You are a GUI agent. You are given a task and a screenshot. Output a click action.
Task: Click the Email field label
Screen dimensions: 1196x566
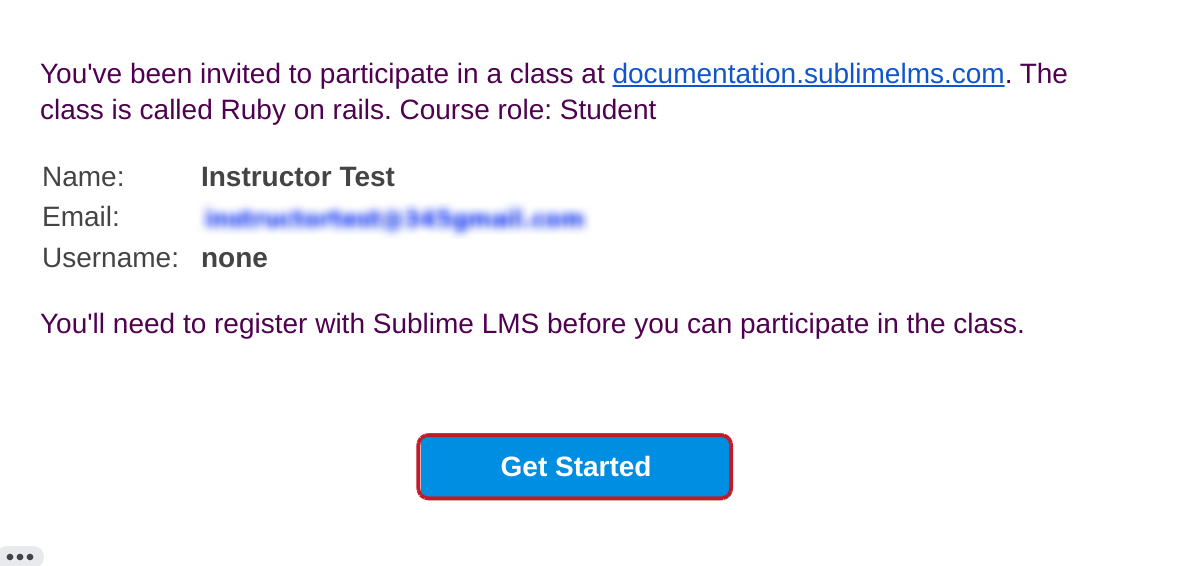point(80,217)
